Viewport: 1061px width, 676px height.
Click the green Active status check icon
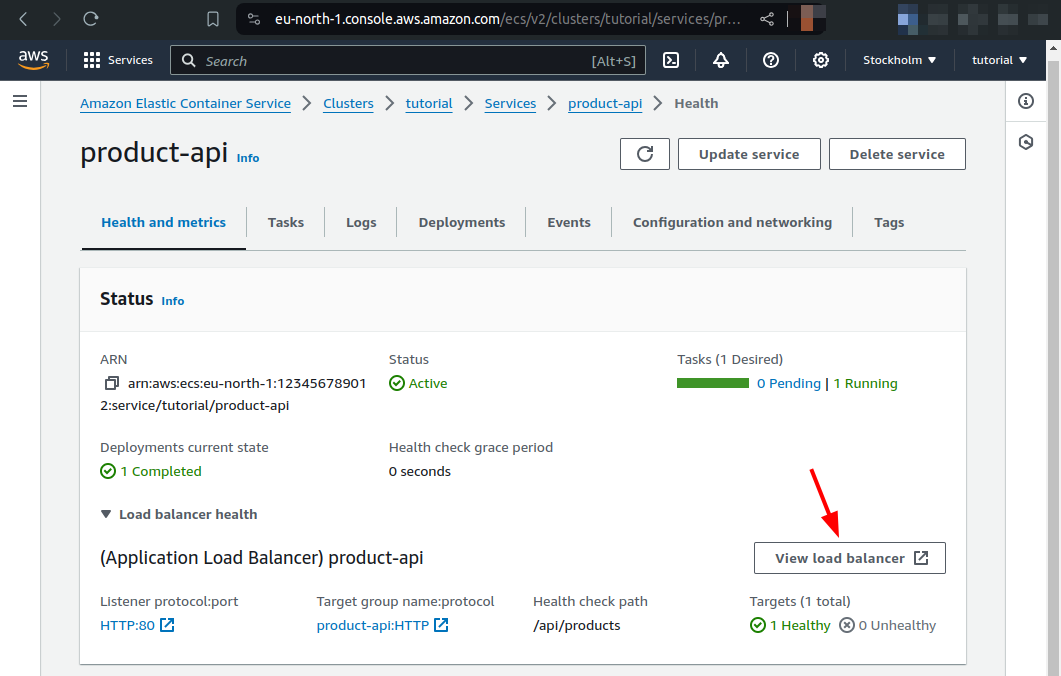tap(397, 384)
